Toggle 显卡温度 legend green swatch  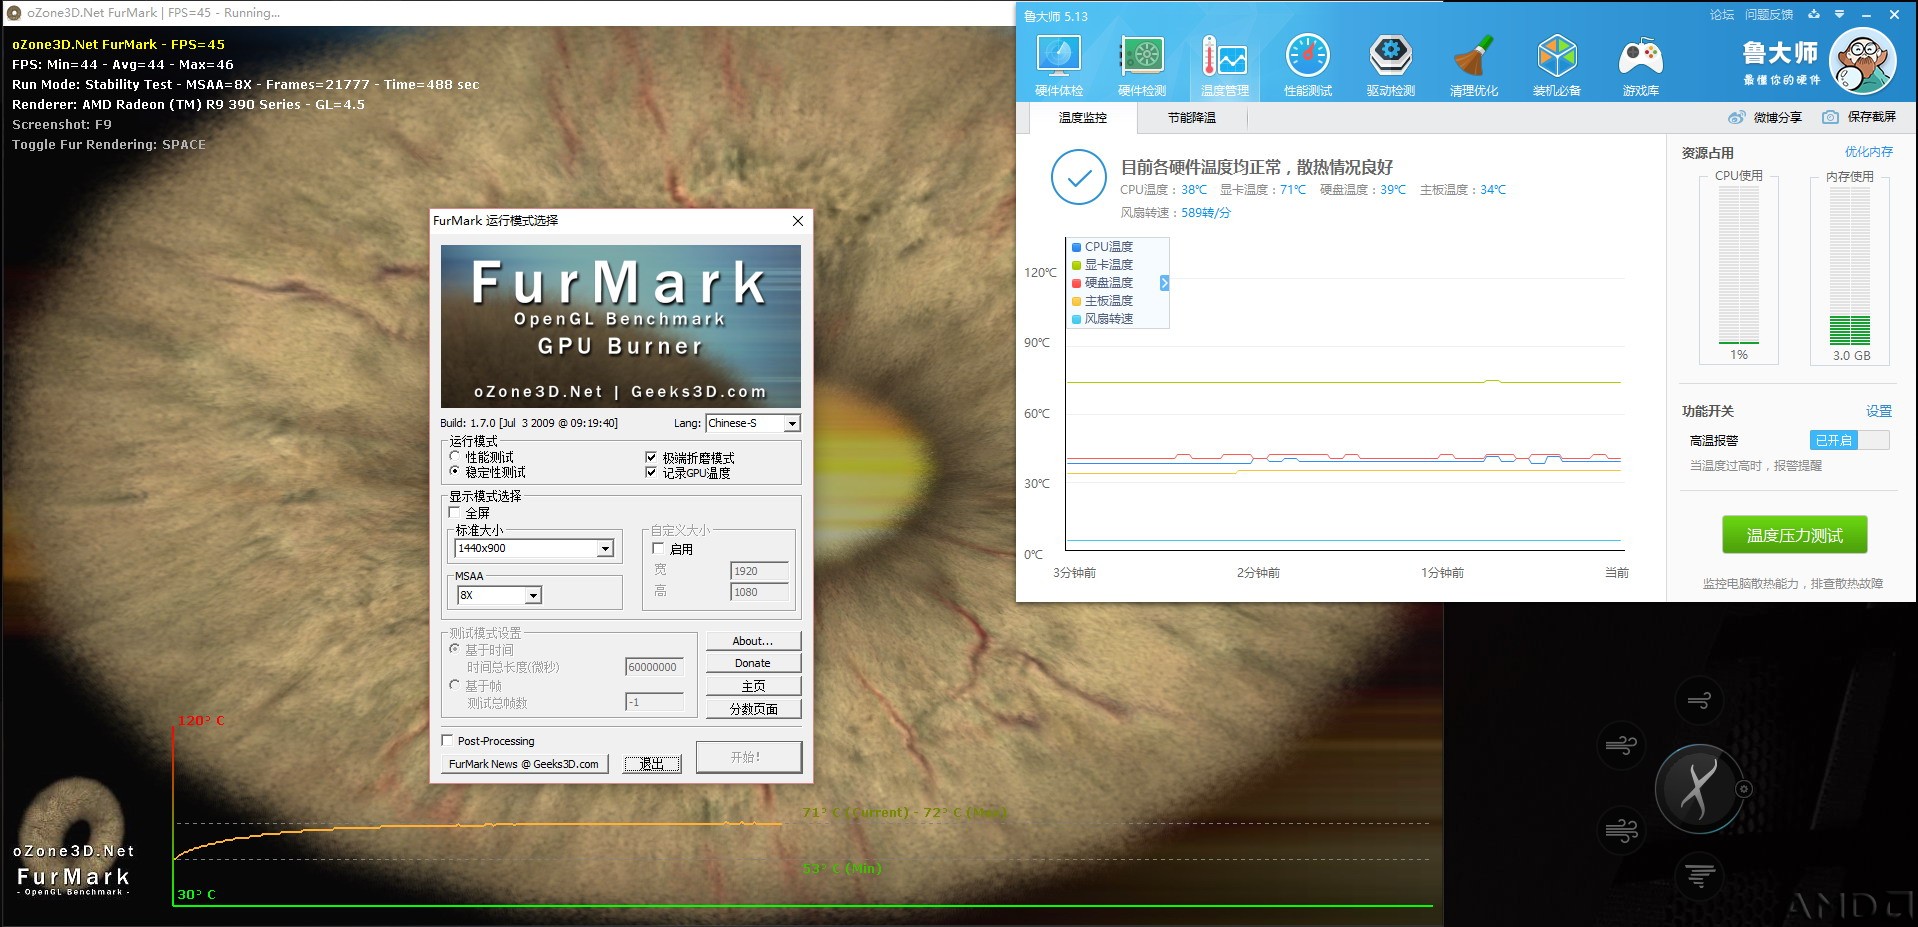(x=1076, y=265)
